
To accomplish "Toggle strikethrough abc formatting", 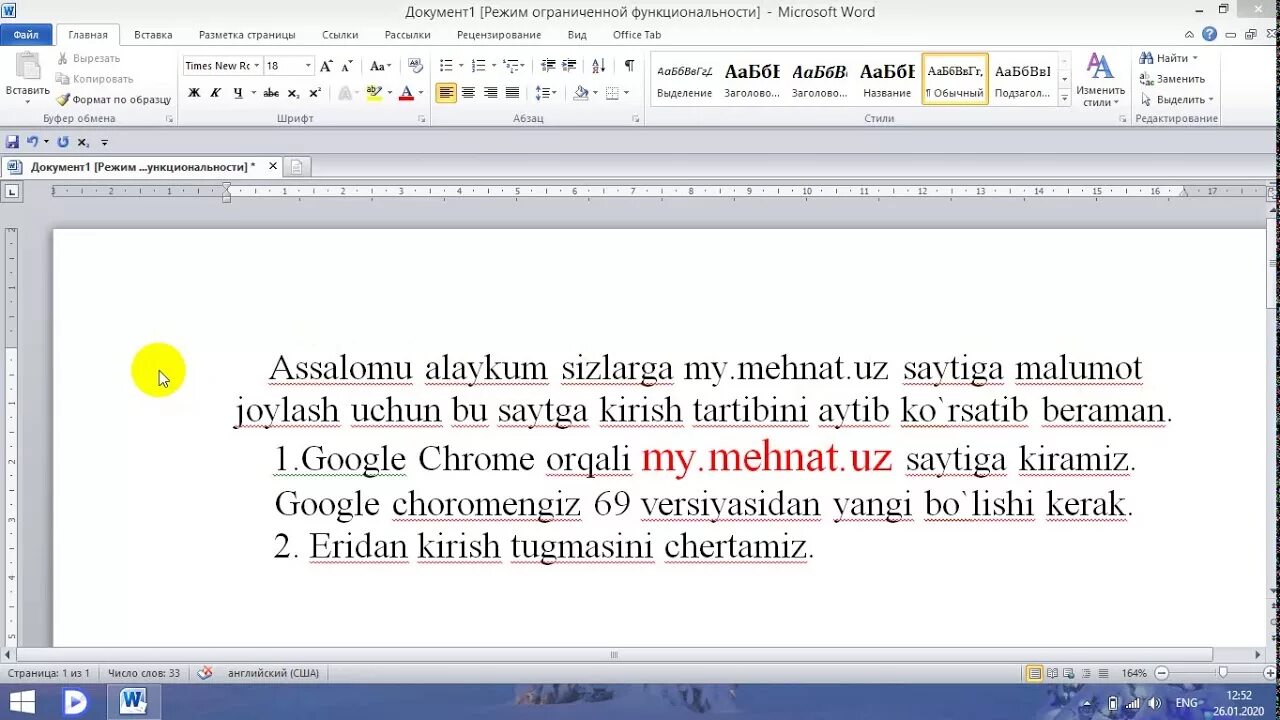I will tap(271, 93).
